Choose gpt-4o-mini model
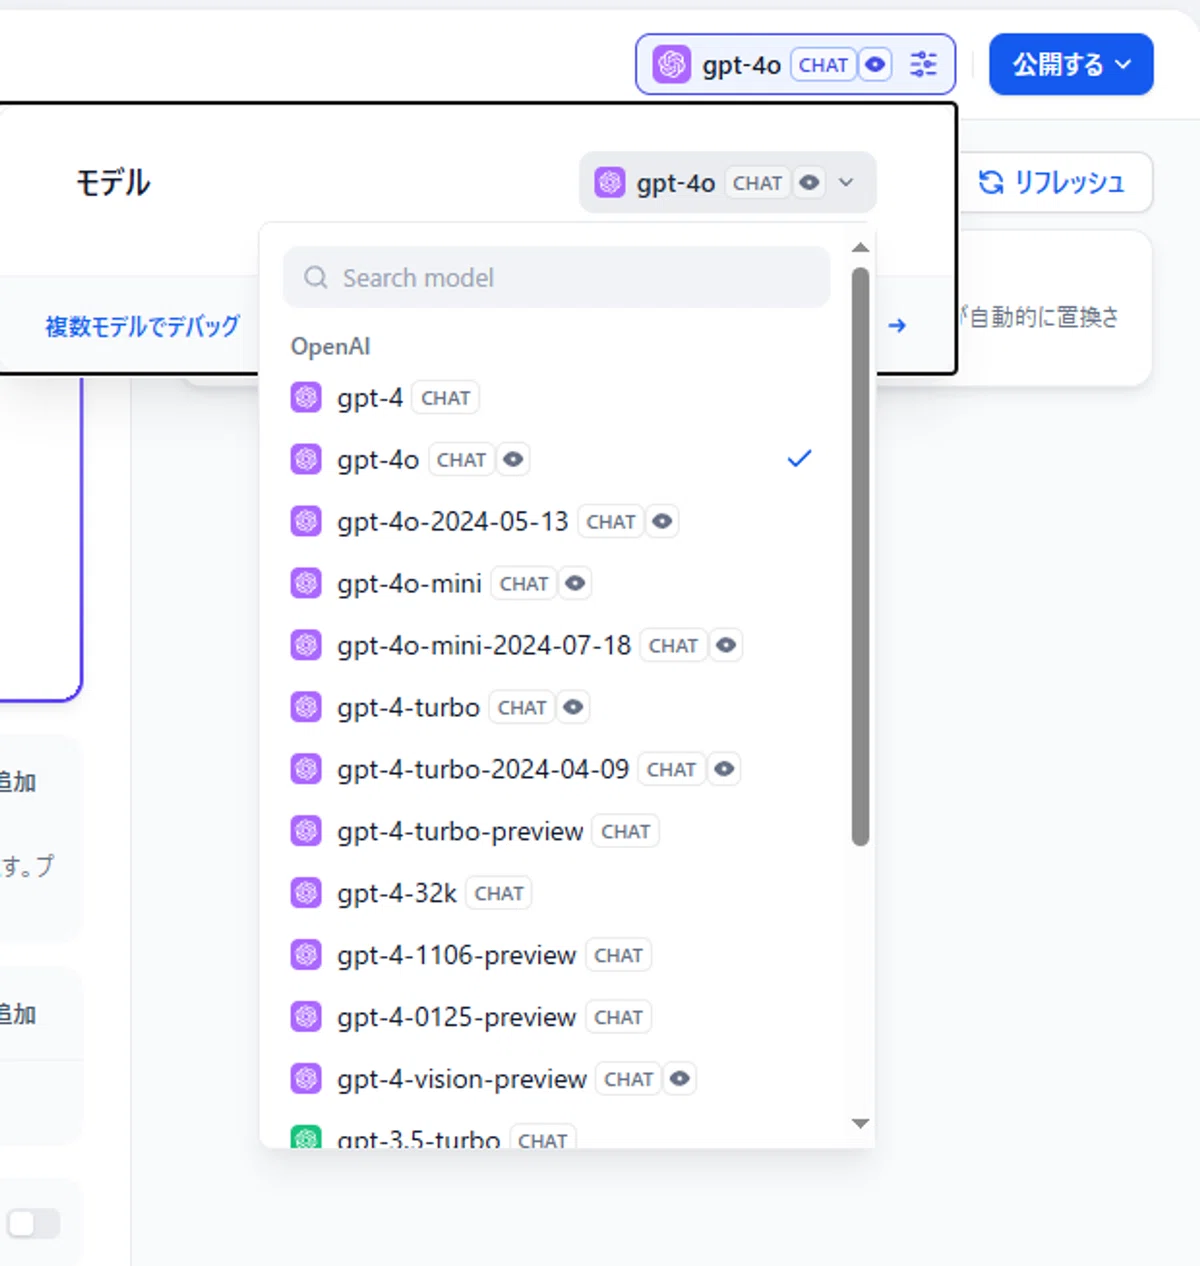The image size is (1200, 1266). point(555,583)
